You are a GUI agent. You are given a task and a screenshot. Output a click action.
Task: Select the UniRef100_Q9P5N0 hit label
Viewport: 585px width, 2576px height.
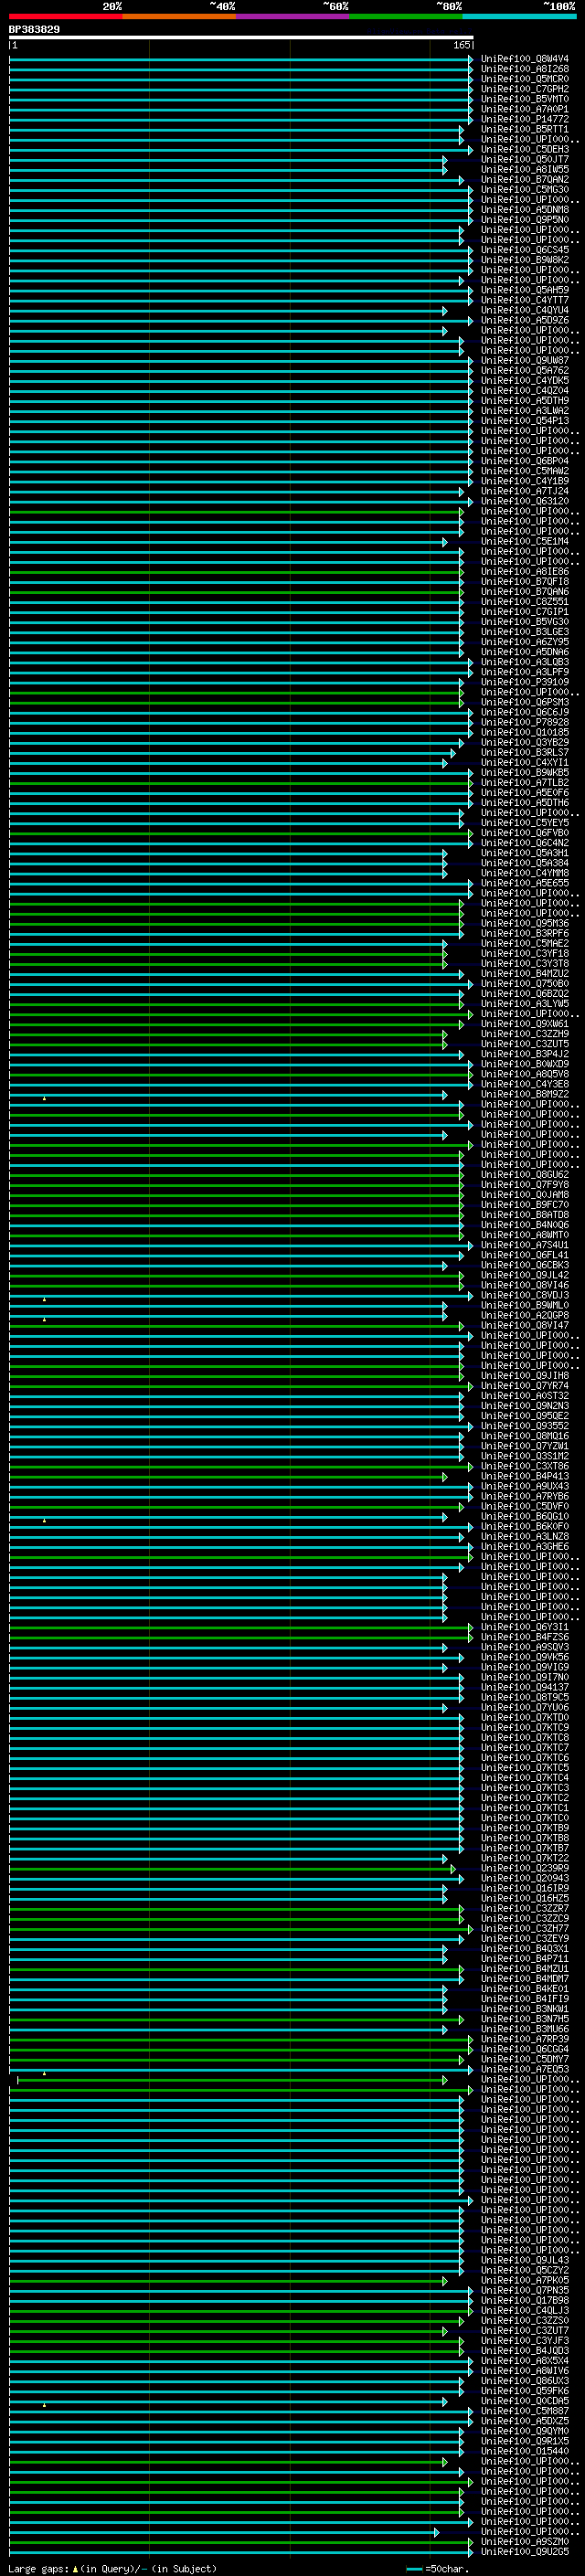524,220
